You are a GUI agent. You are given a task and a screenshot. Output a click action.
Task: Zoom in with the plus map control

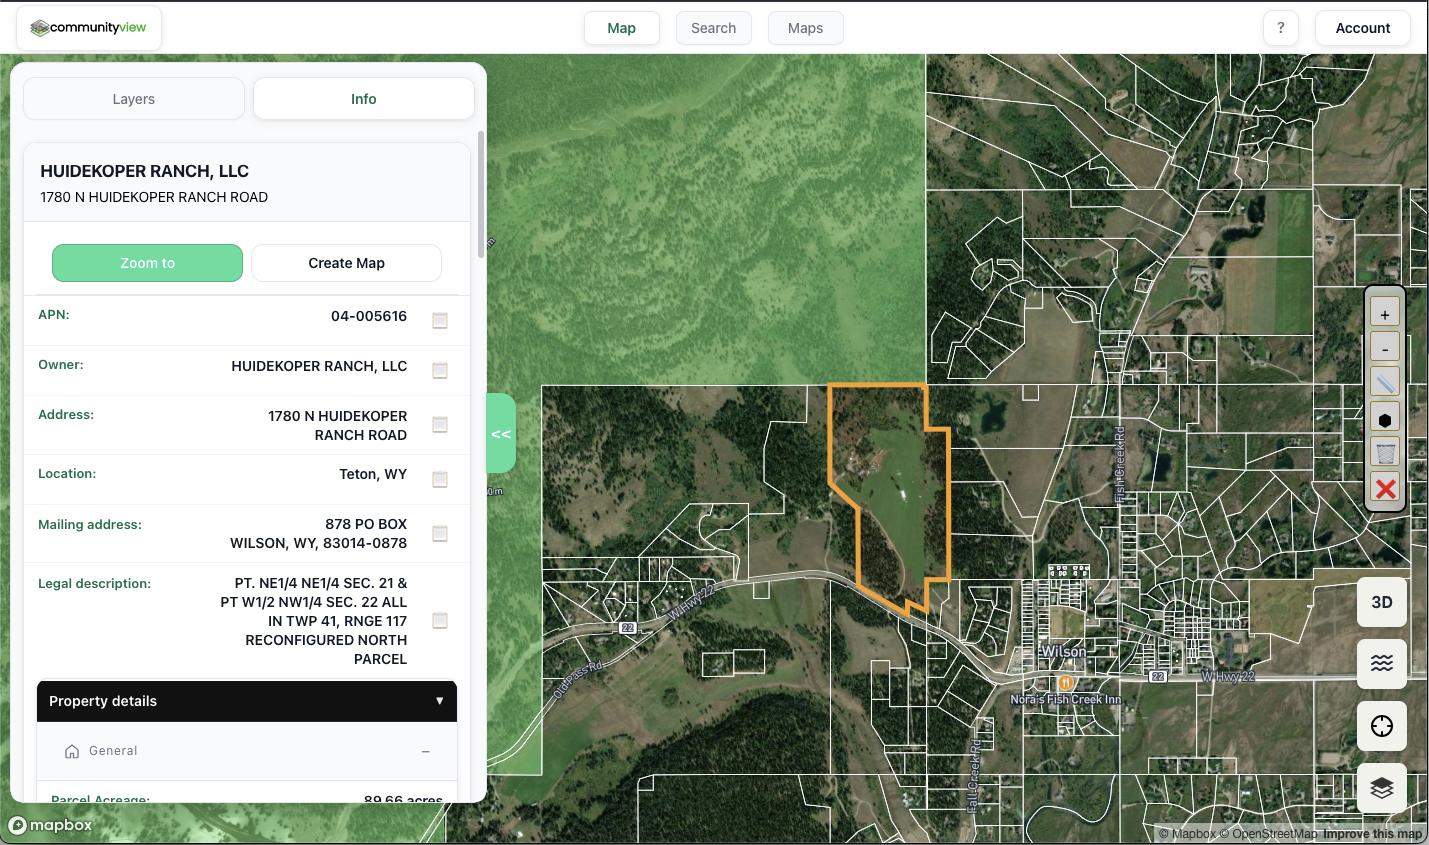(x=1385, y=314)
